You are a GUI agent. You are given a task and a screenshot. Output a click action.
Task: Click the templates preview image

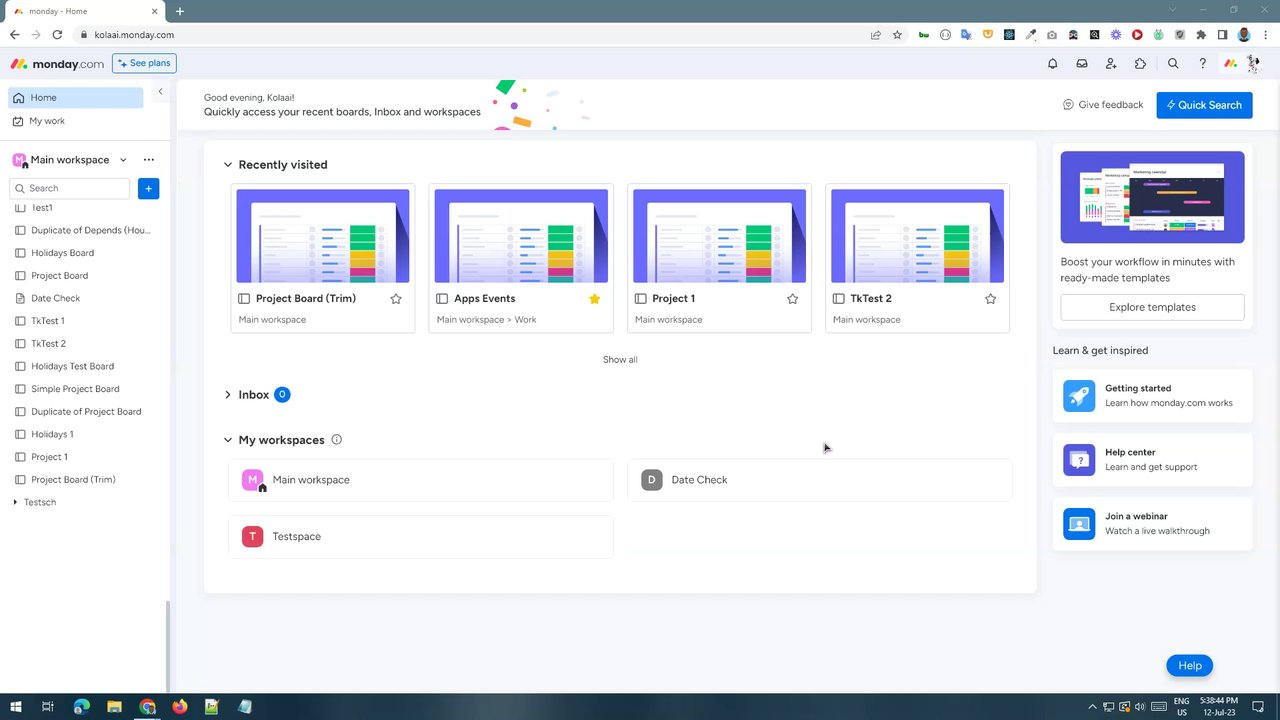coord(1152,197)
